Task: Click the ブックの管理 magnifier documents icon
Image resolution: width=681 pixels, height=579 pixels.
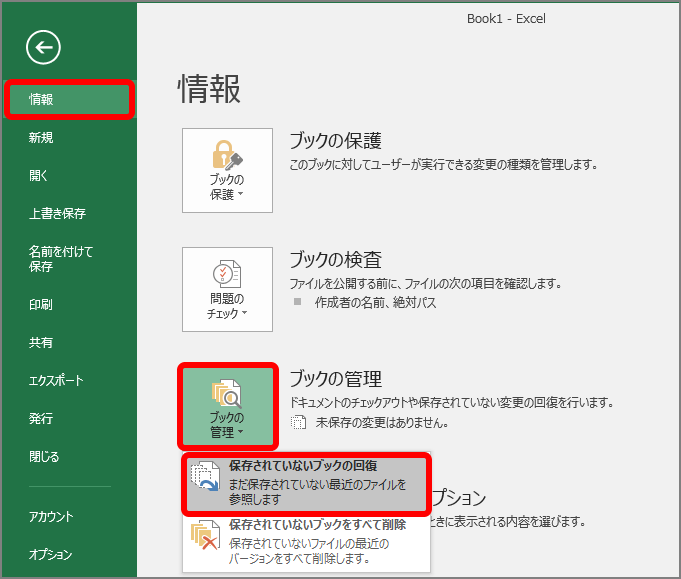Action: coord(227,393)
